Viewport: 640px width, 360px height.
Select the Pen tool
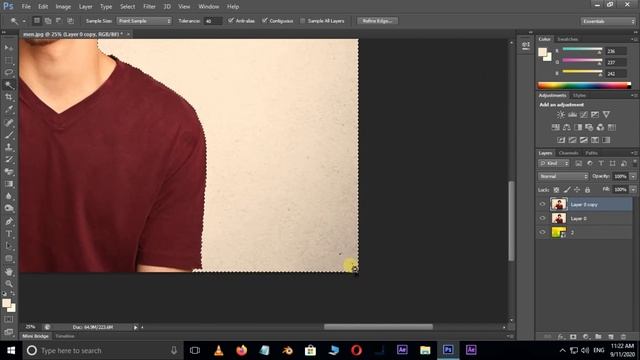click(x=9, y=221)
